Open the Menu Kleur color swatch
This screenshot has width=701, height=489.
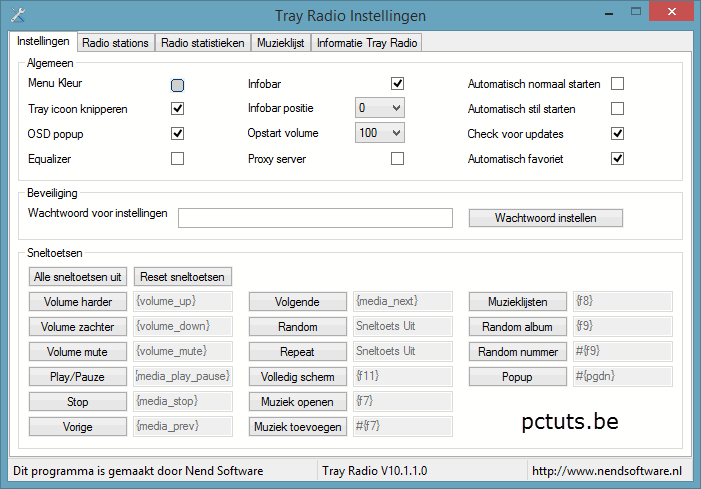(x=178, y=85)
